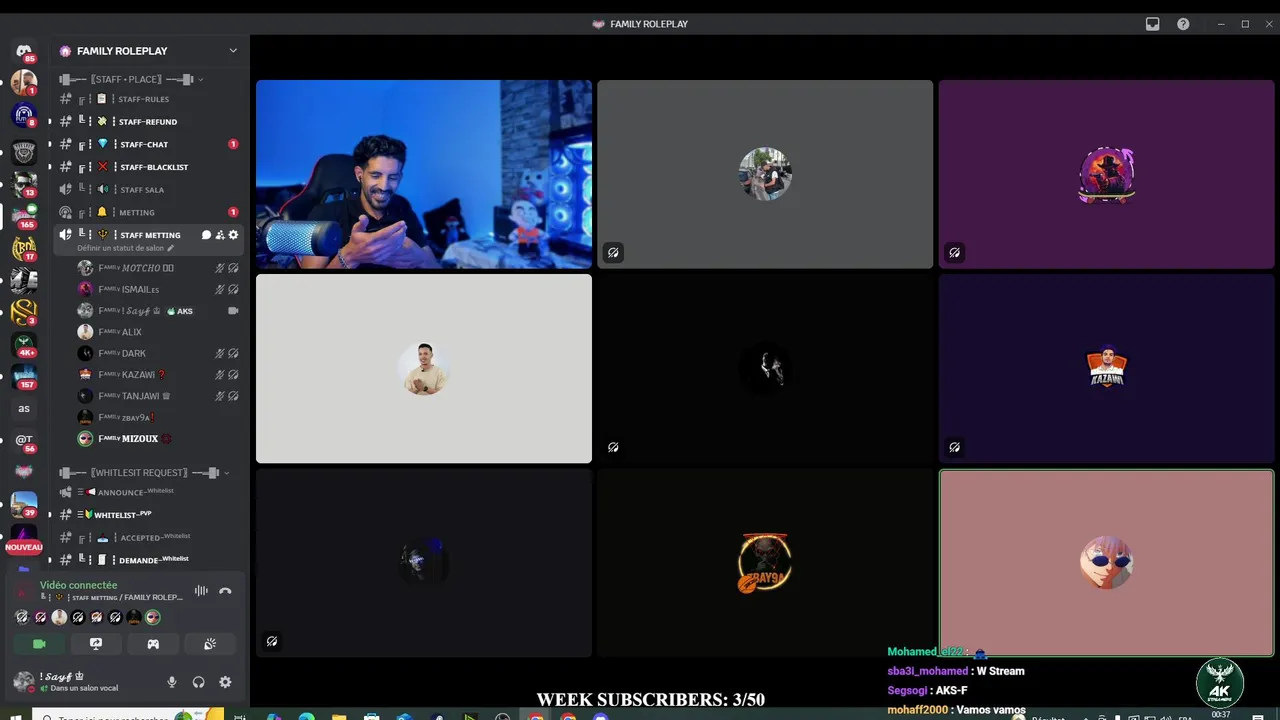
Task: Select voice member MIZOUX in channel list
Action: (x=158, y=438)
